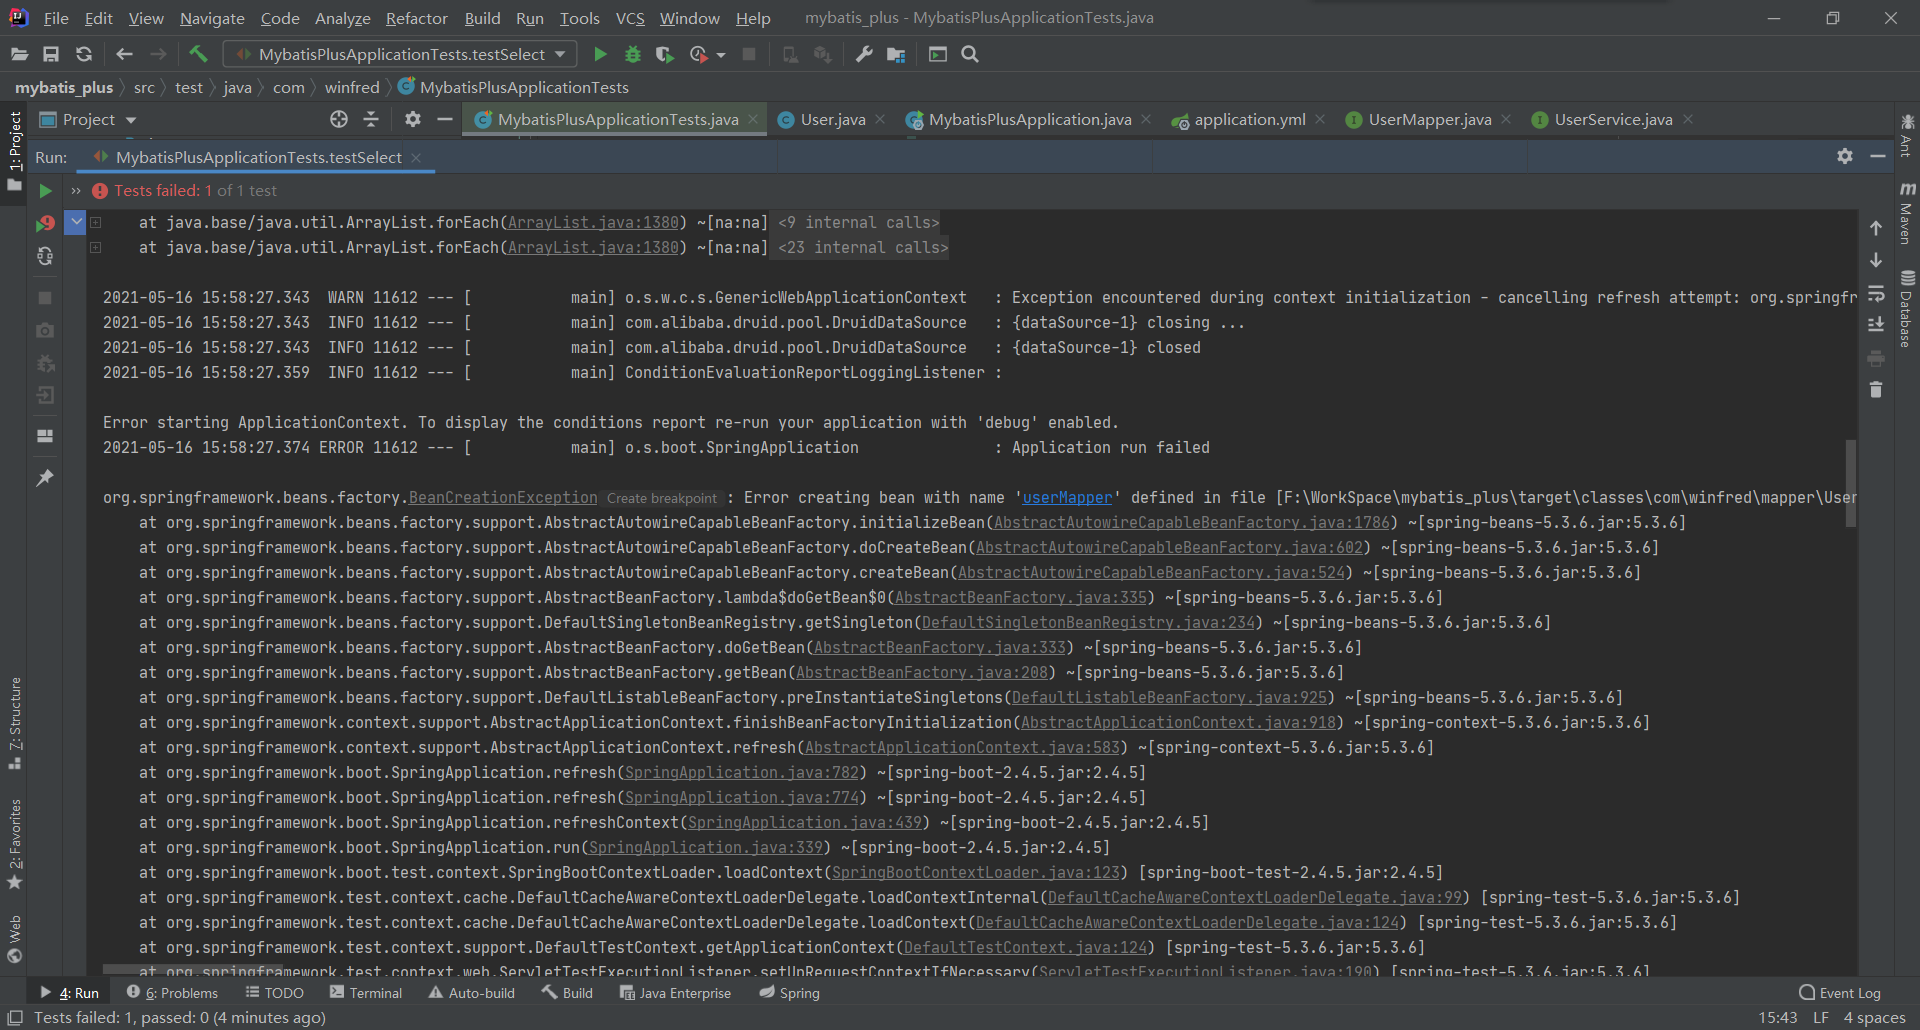The height and width of the screenshot is (1030, 1920).
Task: Start debugging with the green bug icon
Action: (x=632, y=54)
